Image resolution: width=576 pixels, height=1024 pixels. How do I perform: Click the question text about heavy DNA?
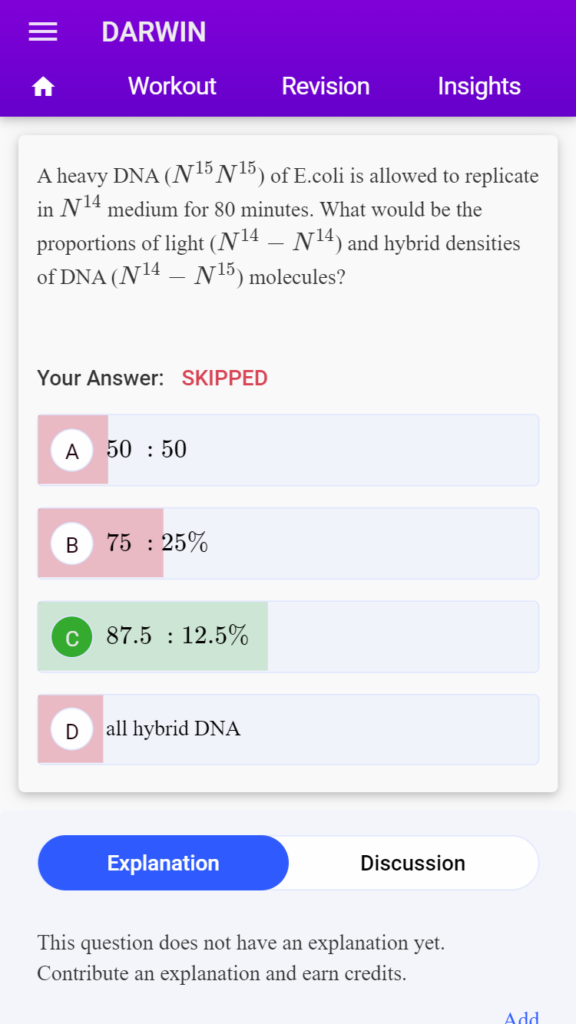(288, 227)
